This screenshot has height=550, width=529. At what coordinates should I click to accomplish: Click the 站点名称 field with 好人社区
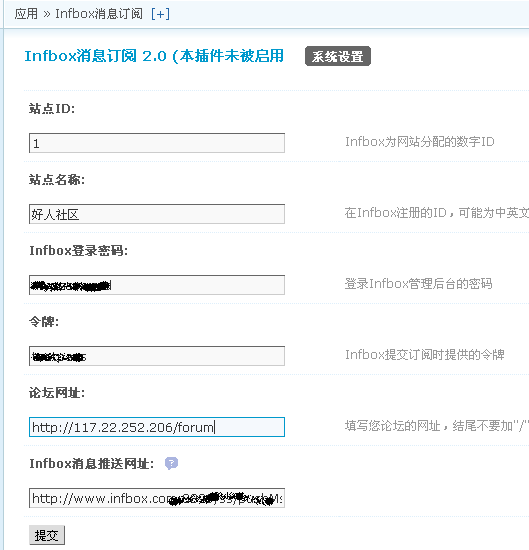point(157,214)
